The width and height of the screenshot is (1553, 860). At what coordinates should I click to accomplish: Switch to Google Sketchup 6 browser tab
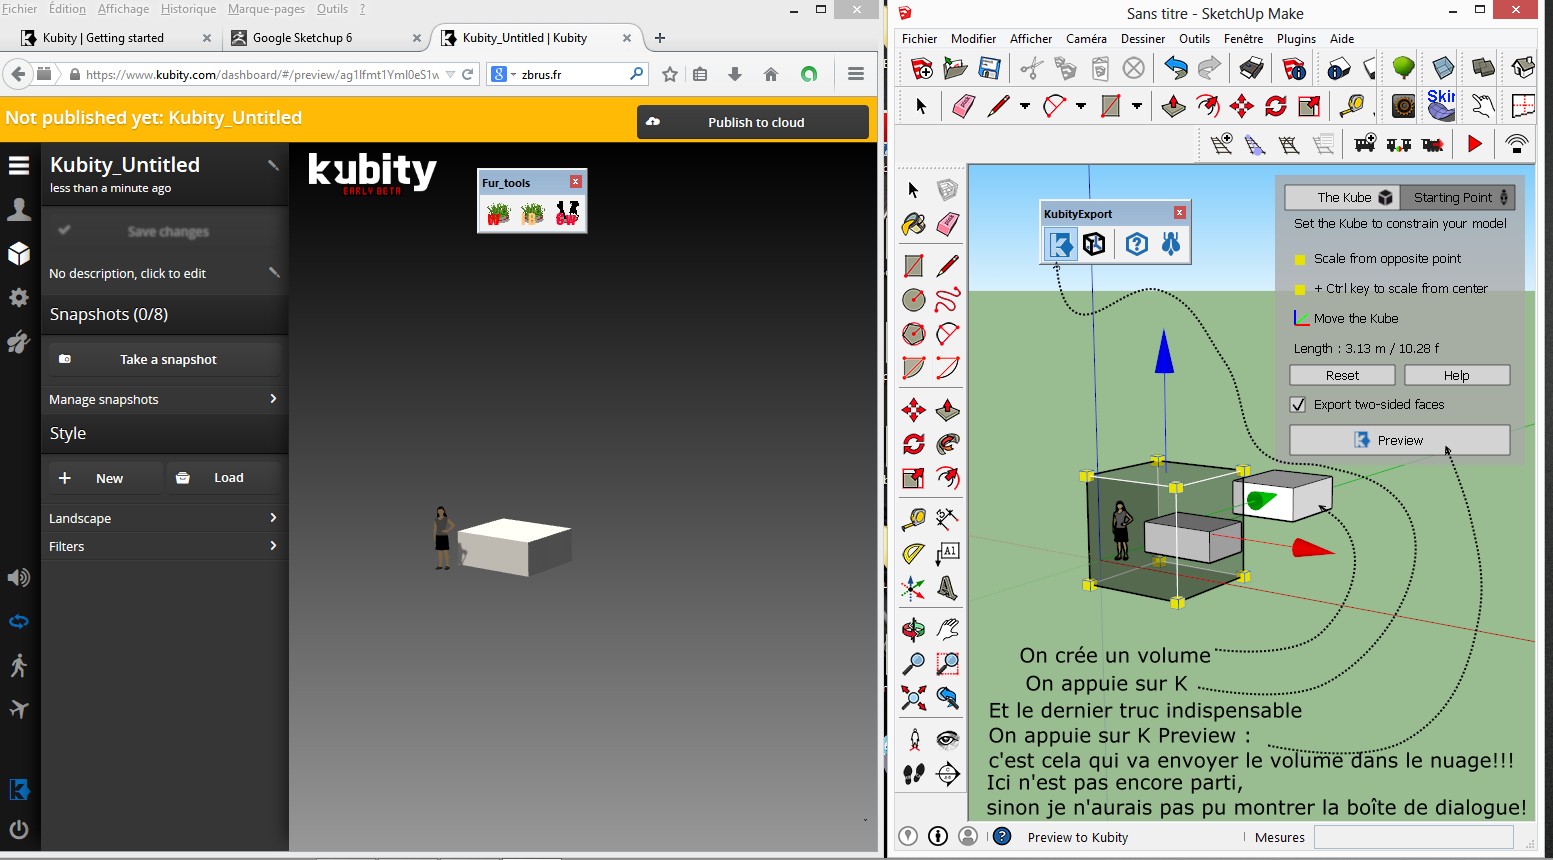(327, 38)
